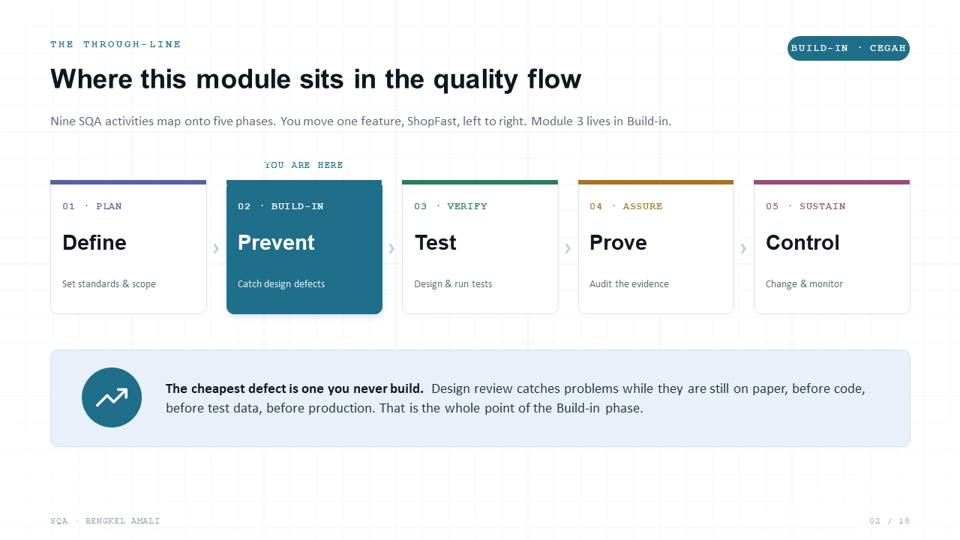Open the Test verify card

pos(480,247)
